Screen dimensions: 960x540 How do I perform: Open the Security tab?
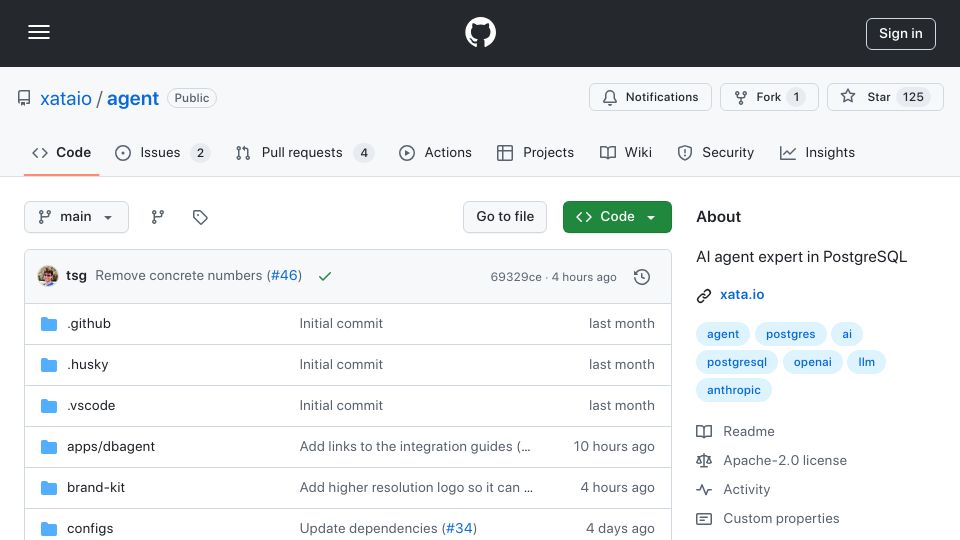pos(716,152)
